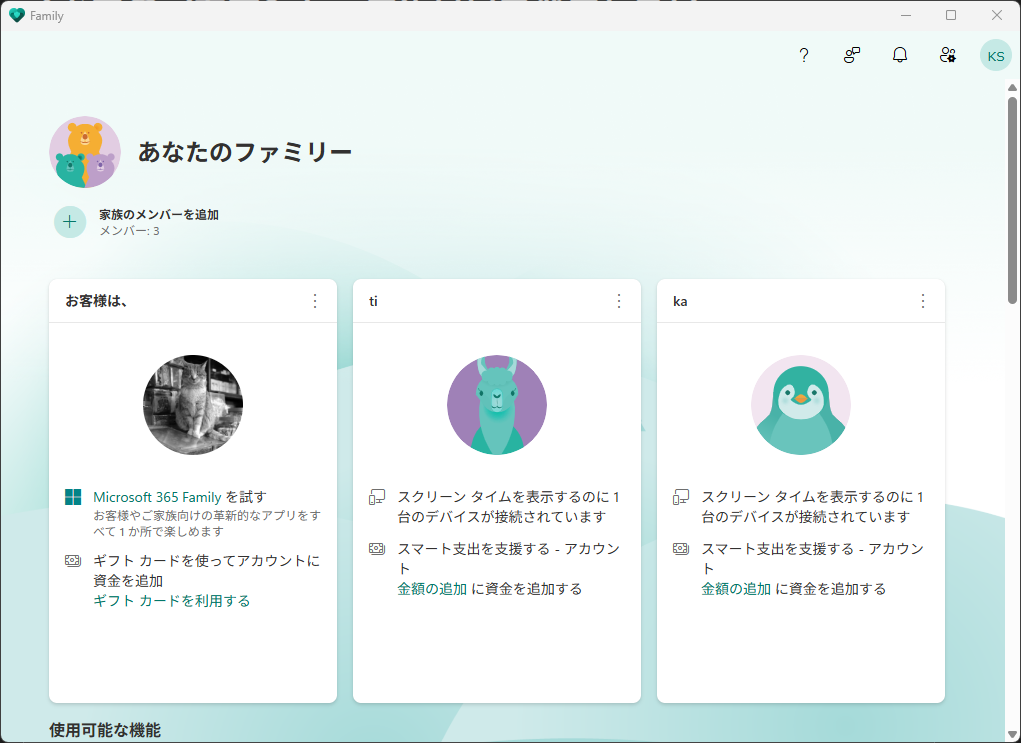This screenshot has width=1021, height=743.
Task: Open the help icon
Action: point(803,55)
